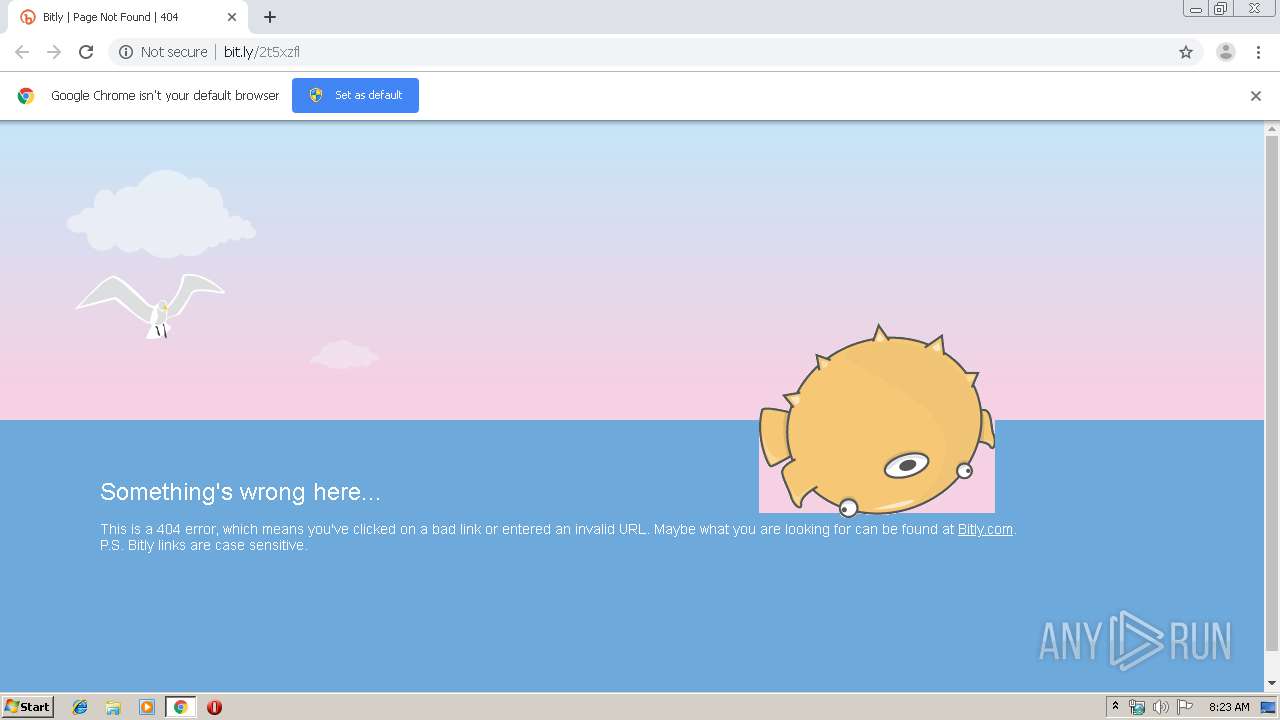Screen dimensions: 1280x720
Task: Click the show desktop tray icon
Action: point(1268,707)
